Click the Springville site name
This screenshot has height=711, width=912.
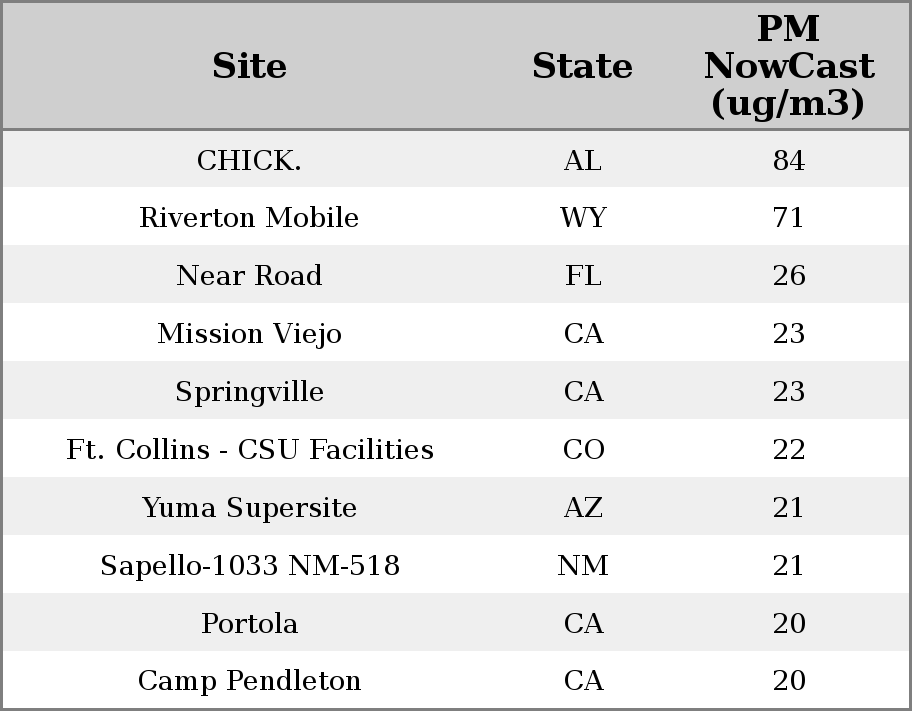[x=249, y=392]
